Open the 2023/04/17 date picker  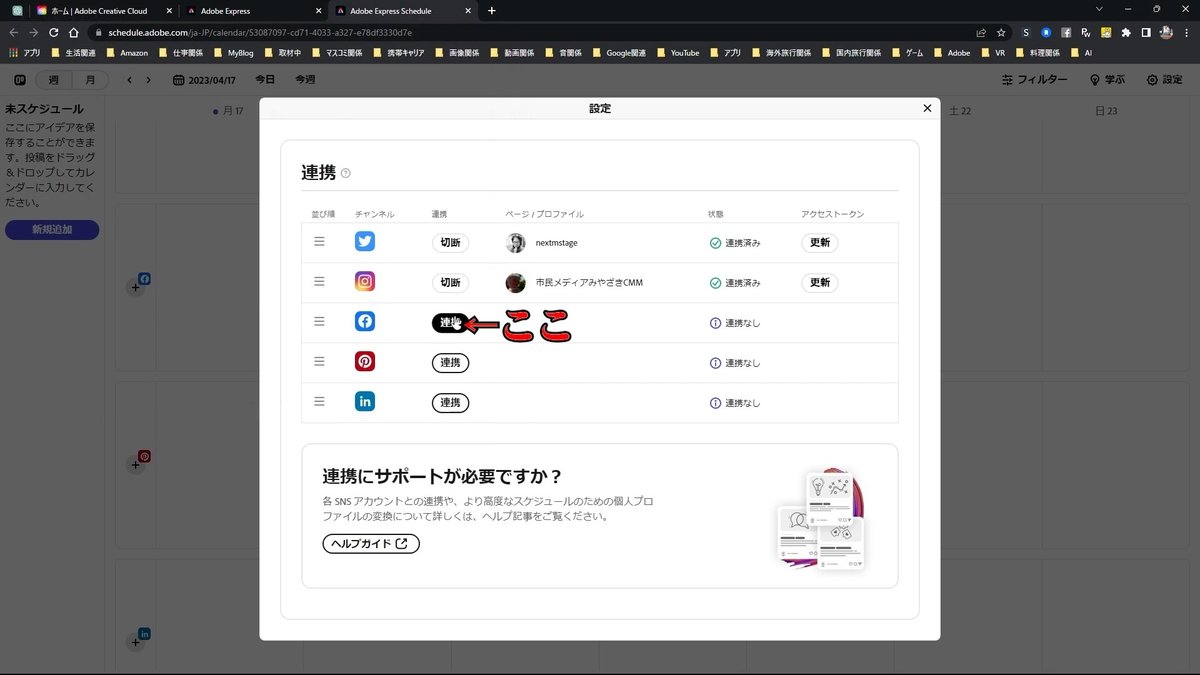pyautogui.click(x=205, y=80)
